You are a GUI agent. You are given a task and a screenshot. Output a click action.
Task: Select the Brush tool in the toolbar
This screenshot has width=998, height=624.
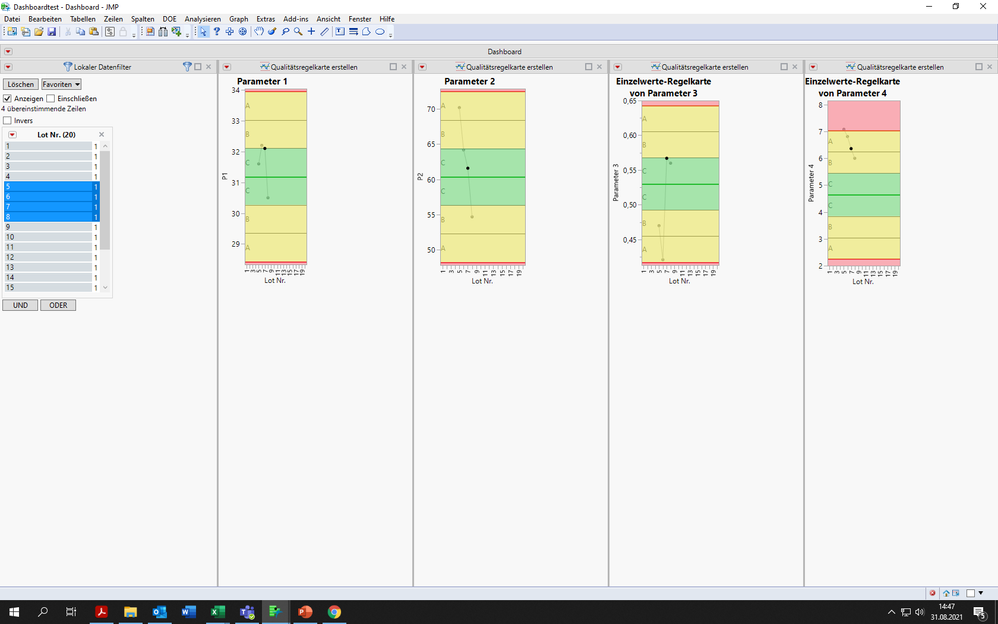click(x=270, y=33)
